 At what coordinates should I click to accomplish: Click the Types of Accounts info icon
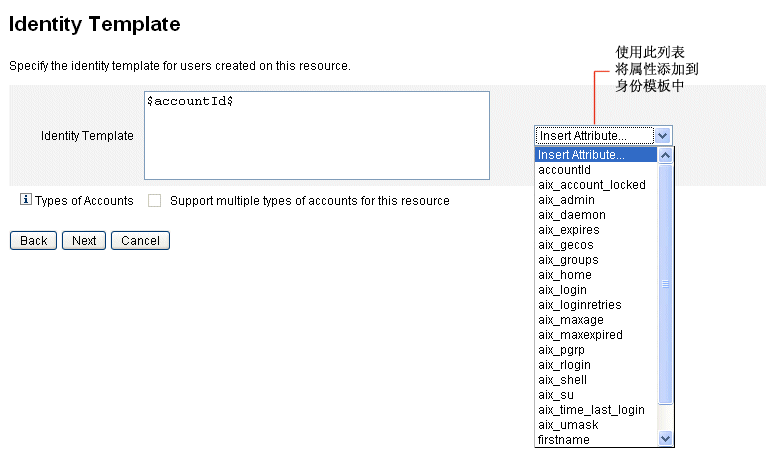click(26, 199)
